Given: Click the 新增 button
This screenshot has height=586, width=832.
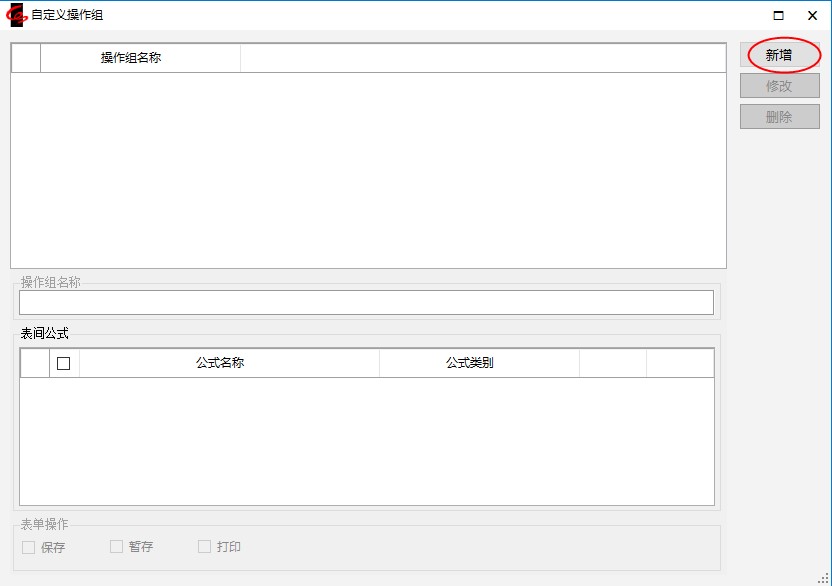Looking at the screenshot, I should pyautogui.click(x=779, y=55).
